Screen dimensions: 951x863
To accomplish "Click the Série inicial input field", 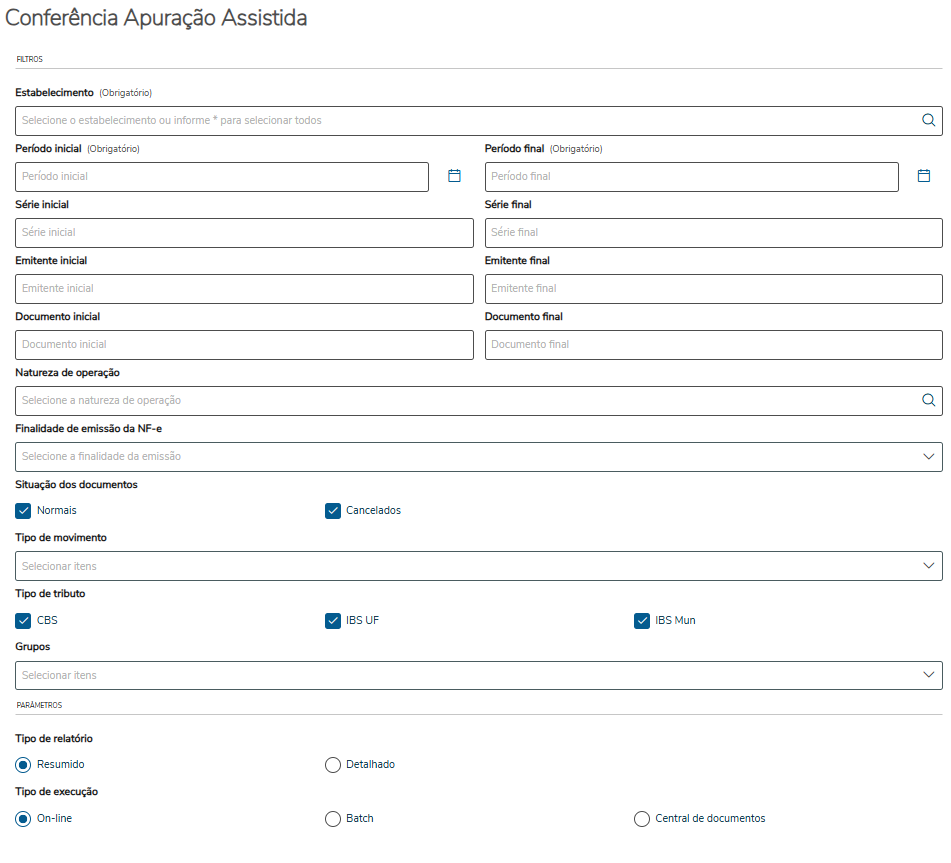I will (244, 232).
